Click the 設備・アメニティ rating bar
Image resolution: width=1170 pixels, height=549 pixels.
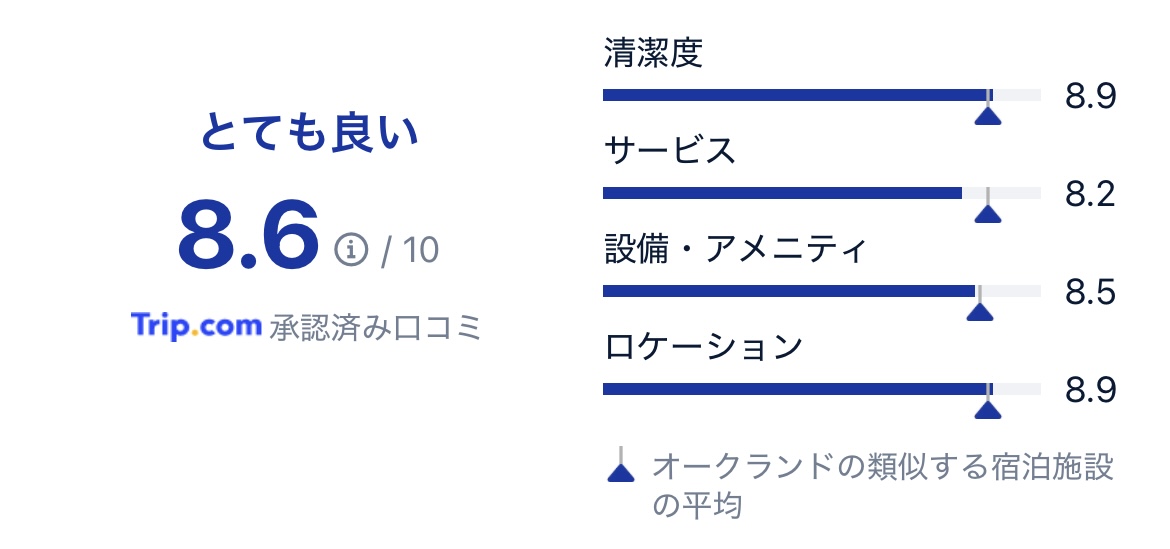point(822,291)
